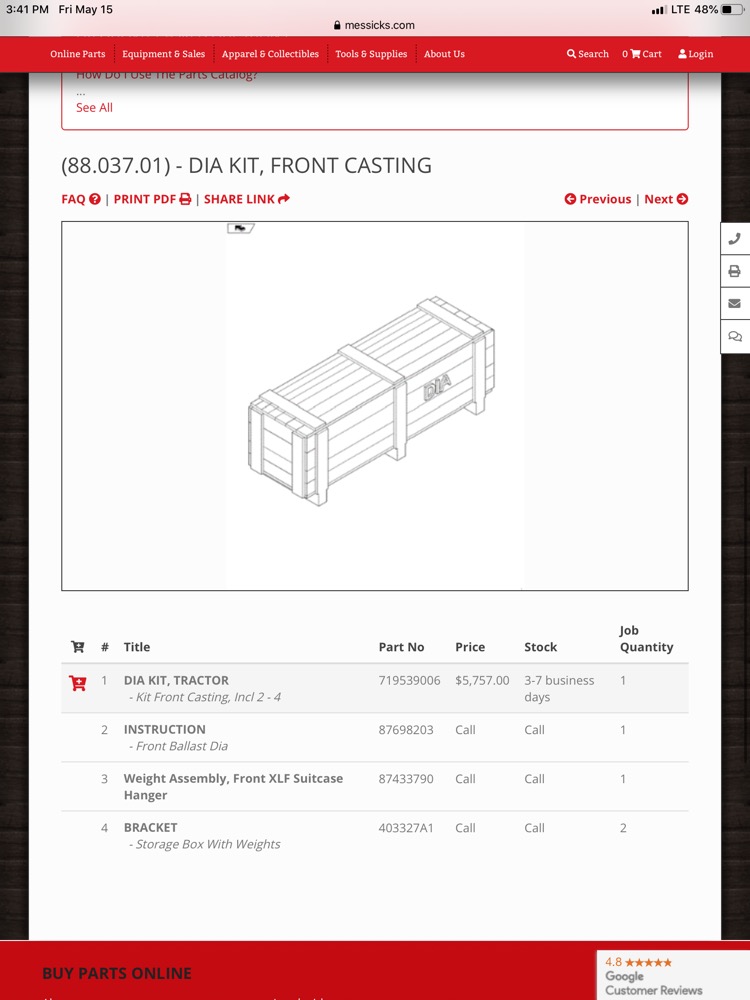Click the Stock column header

[x=540, y=647]
